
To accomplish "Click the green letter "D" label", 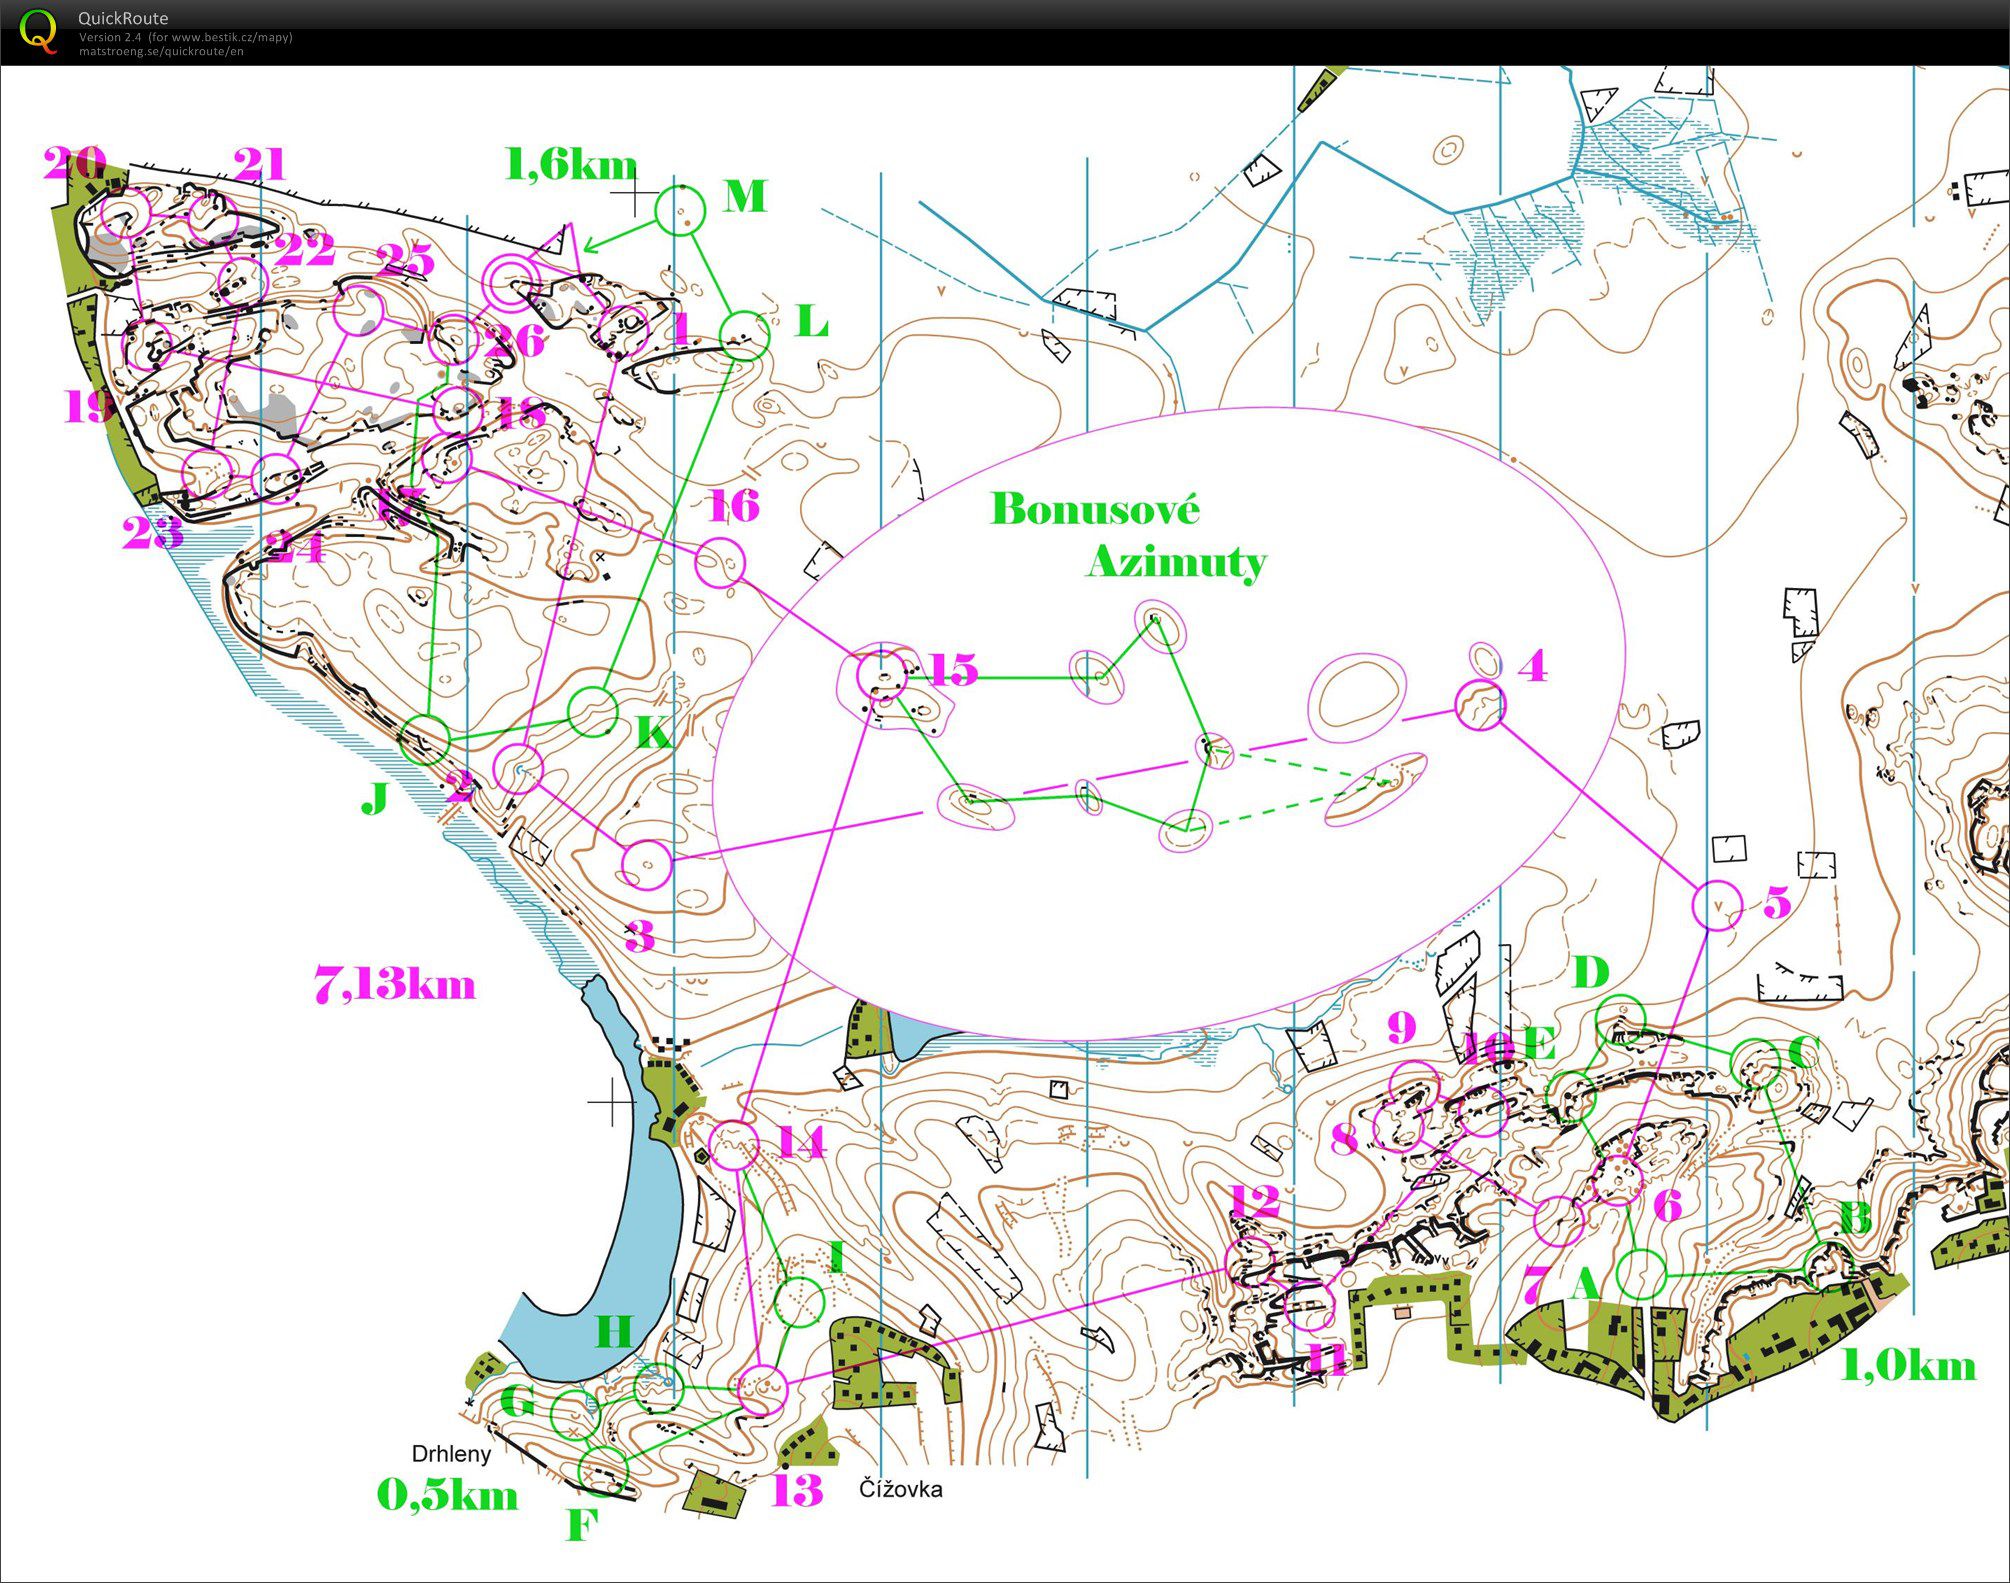I will [x=1591, y=971].
